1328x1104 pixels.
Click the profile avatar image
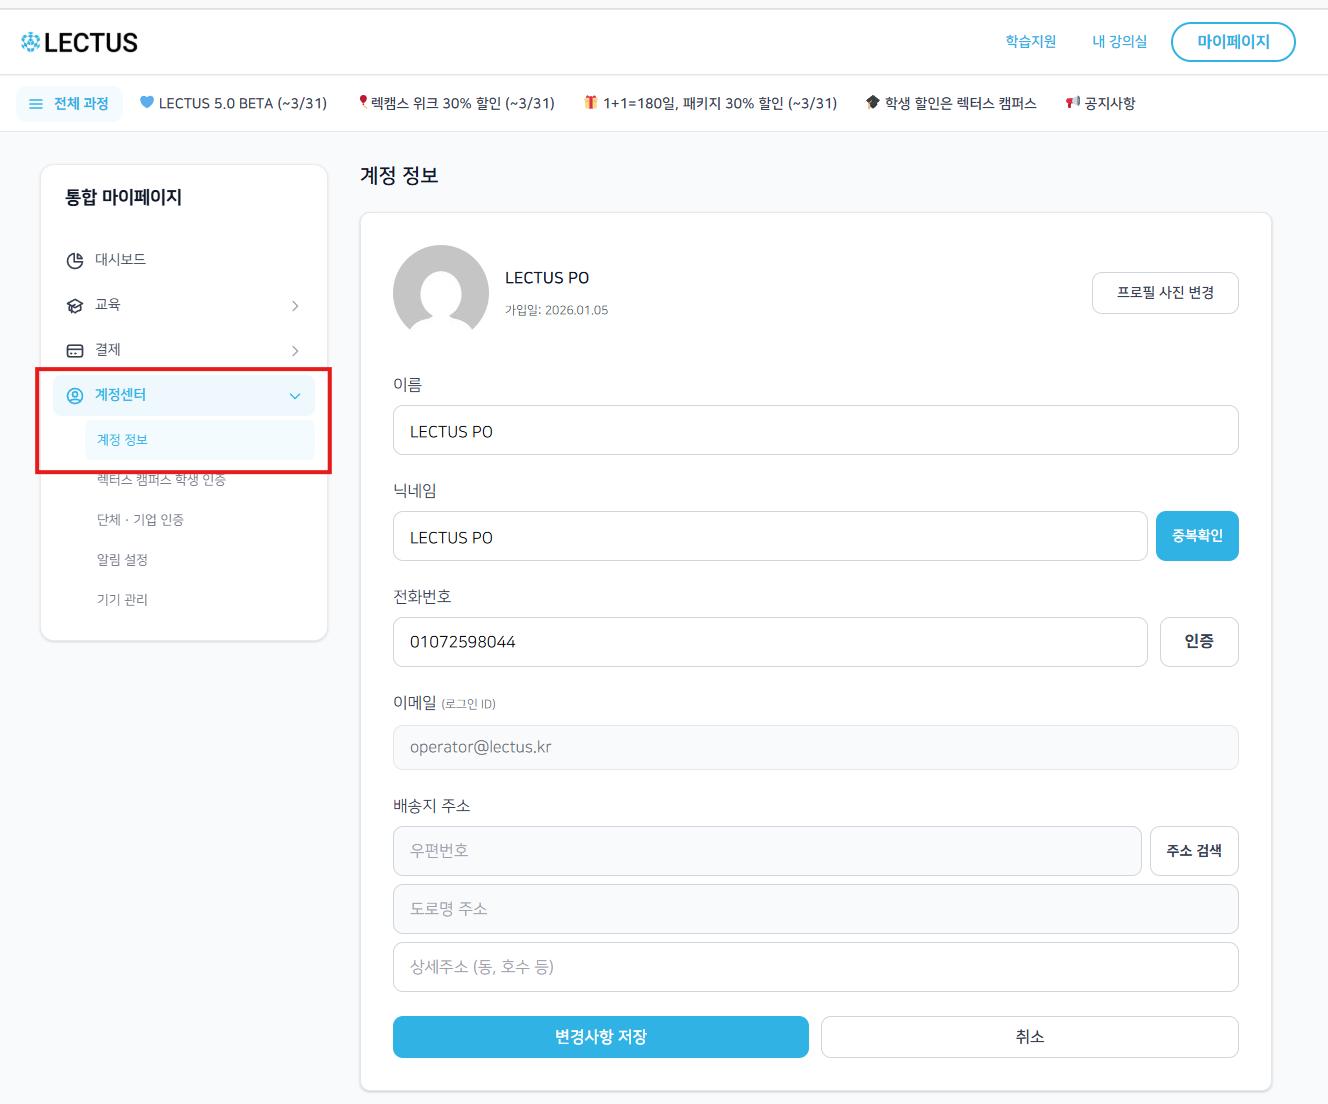click(x=441, y=292)
